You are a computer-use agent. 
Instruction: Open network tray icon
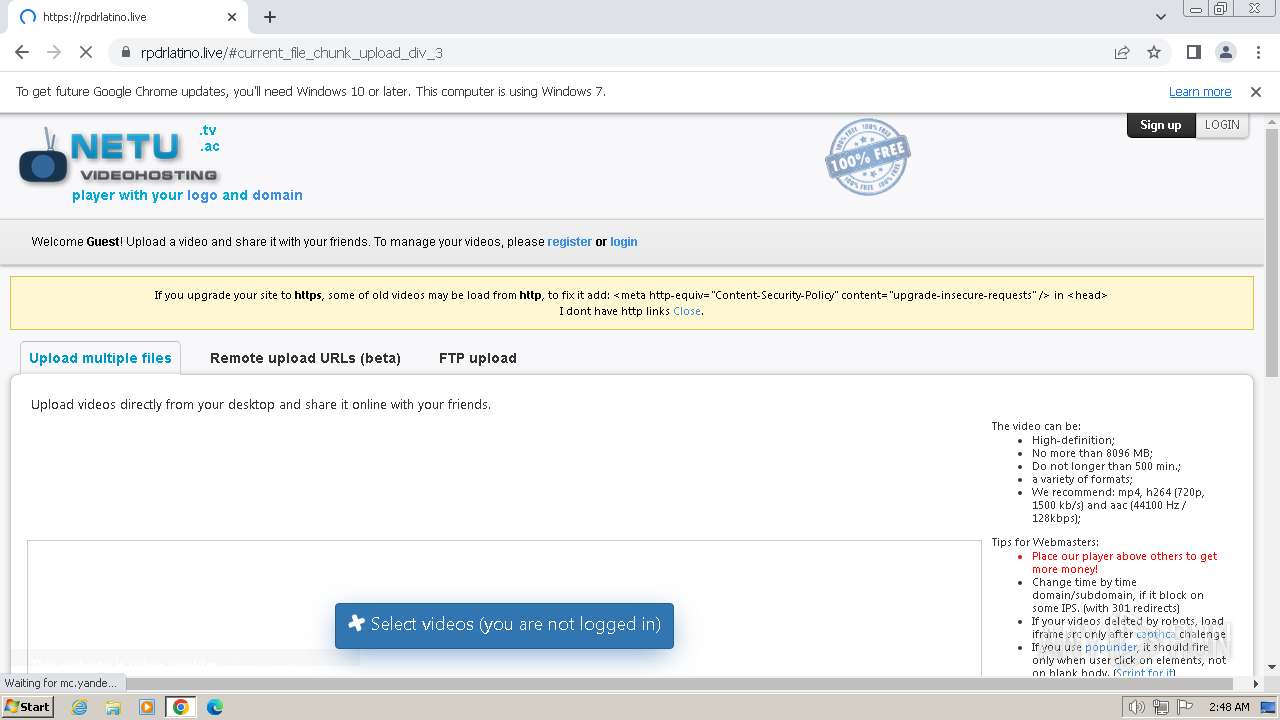pyautogui.click(x=1161, y=707)
